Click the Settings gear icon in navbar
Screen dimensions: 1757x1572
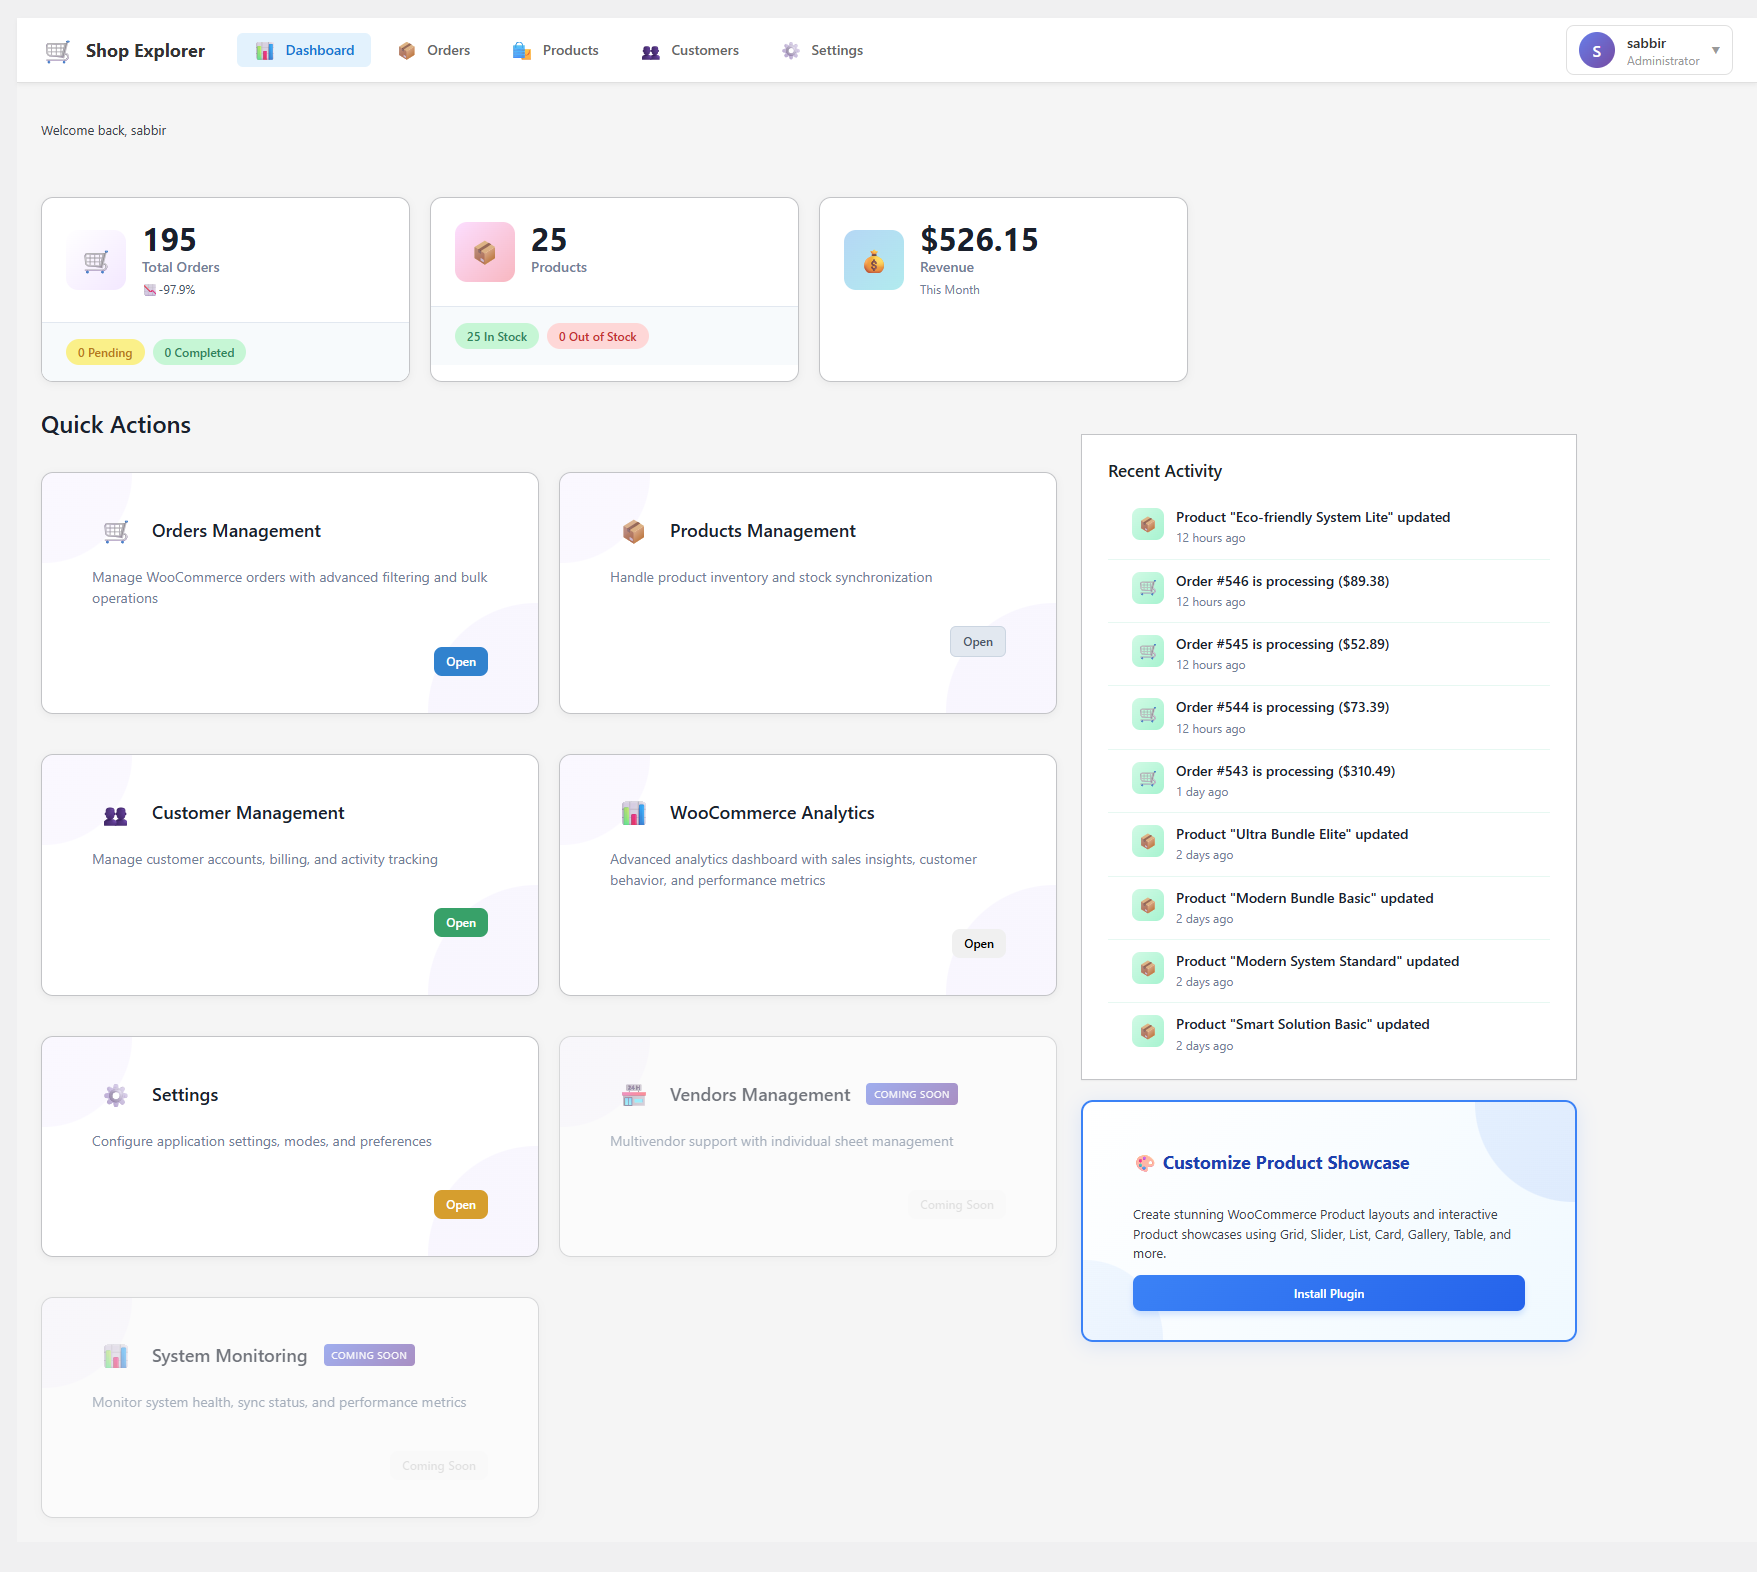(x=791, y=51)
